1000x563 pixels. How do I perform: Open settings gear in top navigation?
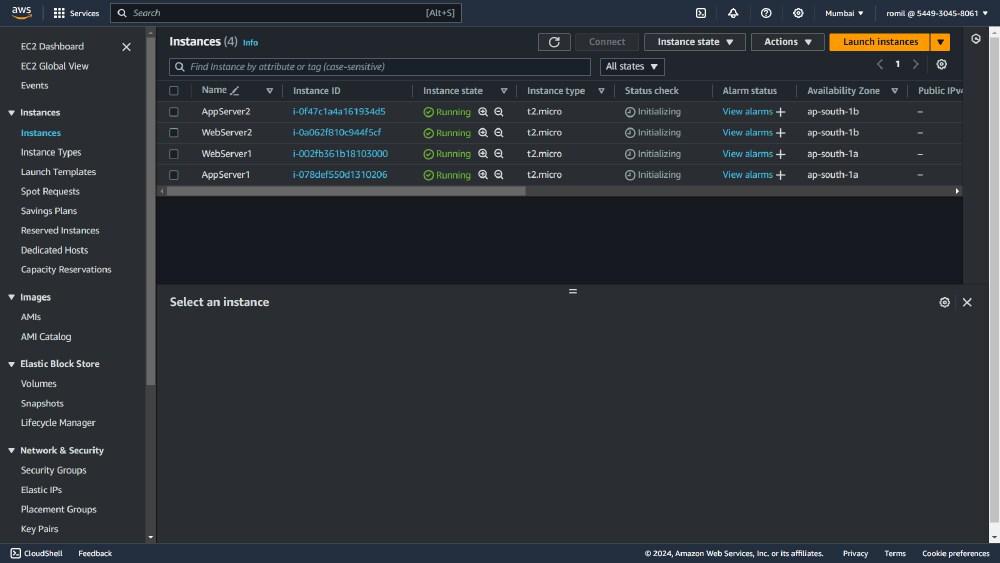798,13
